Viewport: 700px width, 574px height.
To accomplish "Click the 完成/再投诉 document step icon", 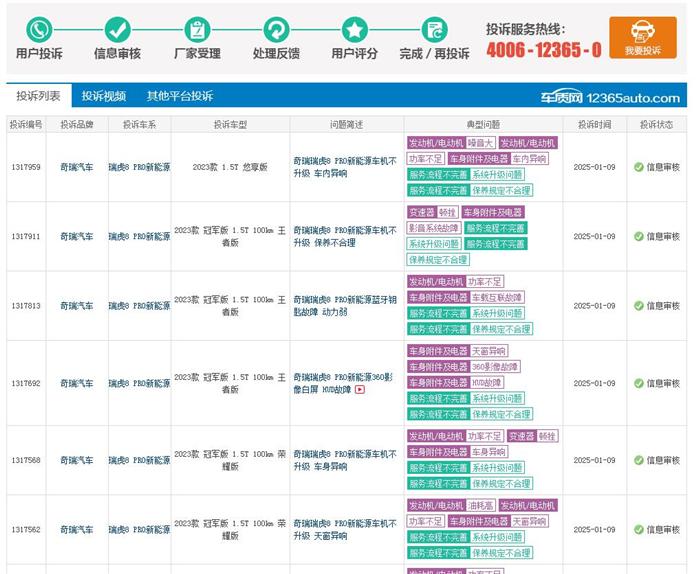I will [434, 30].
